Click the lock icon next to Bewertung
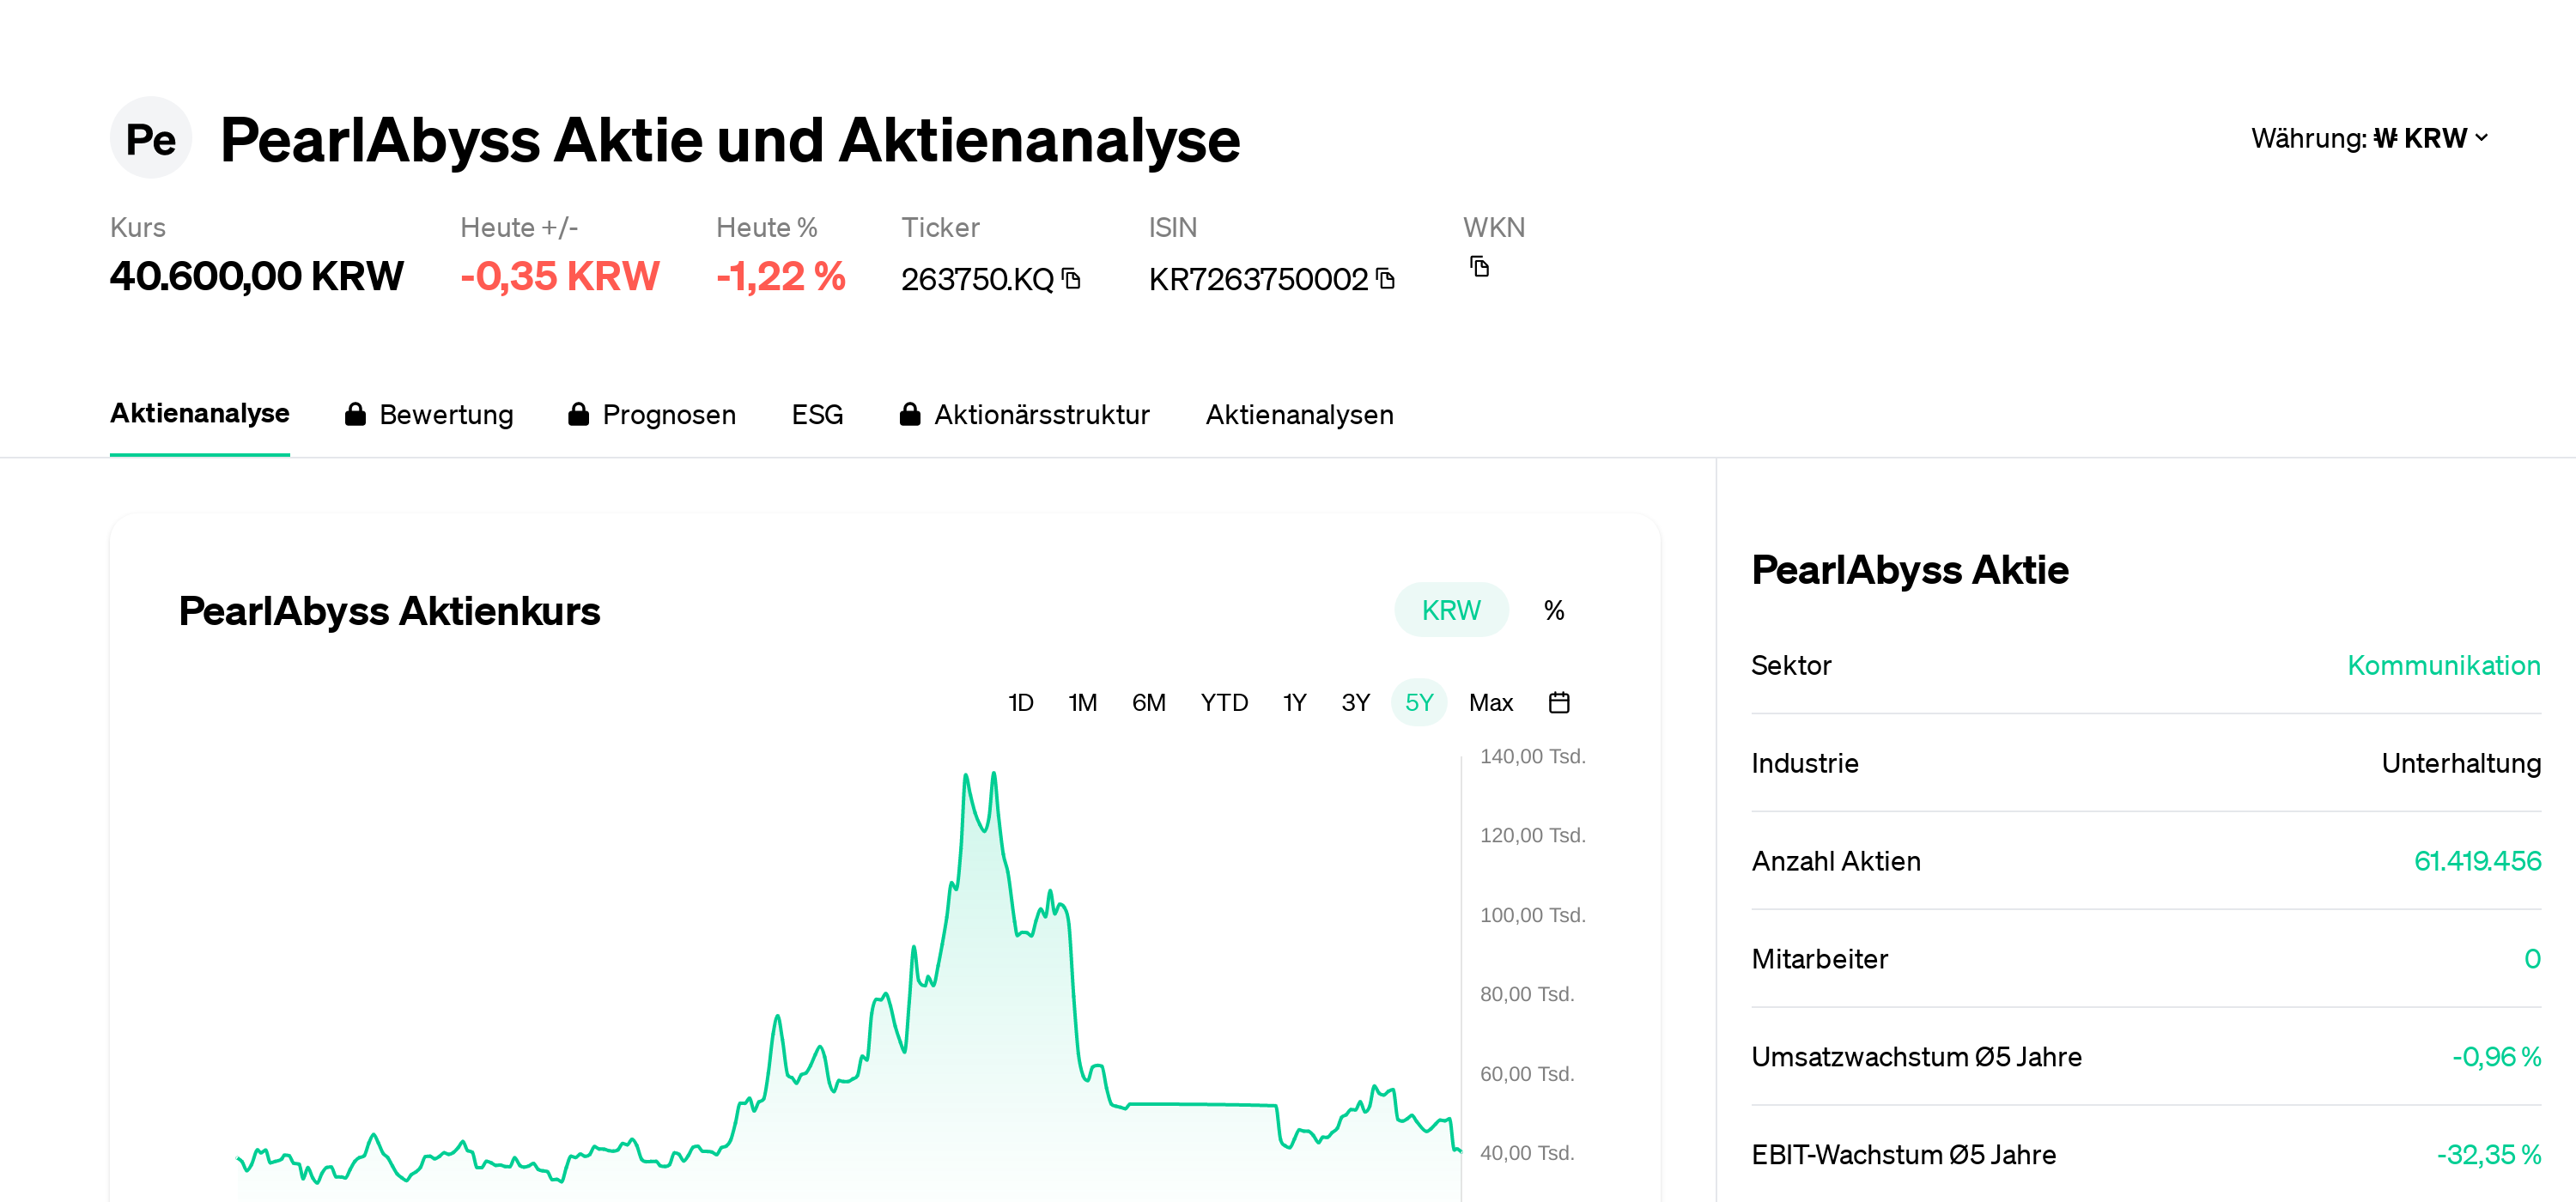Screen dimensions: 2576x1202 (x=356, y=414)
